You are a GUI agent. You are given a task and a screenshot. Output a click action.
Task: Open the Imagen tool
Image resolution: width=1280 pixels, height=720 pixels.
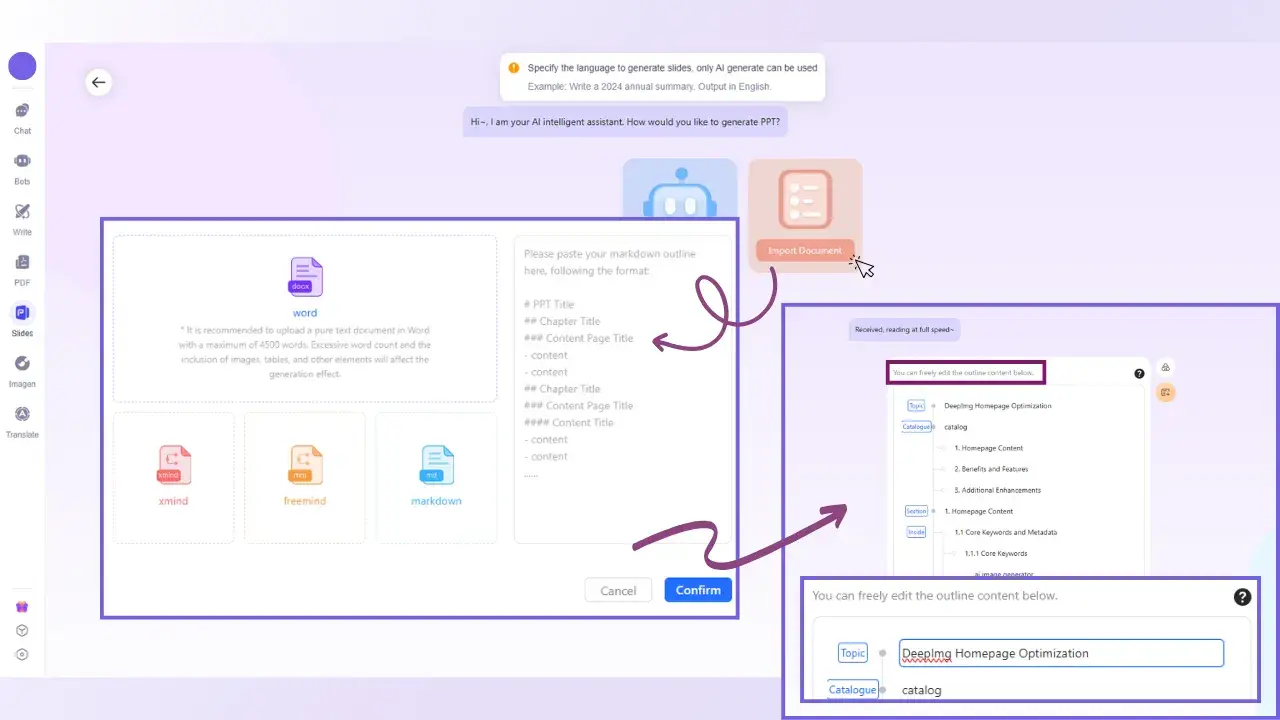click(x=22, y=370)
